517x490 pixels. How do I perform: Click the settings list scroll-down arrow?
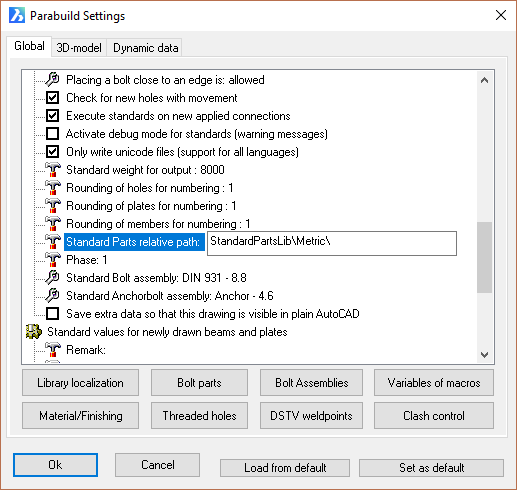[485, 355]
